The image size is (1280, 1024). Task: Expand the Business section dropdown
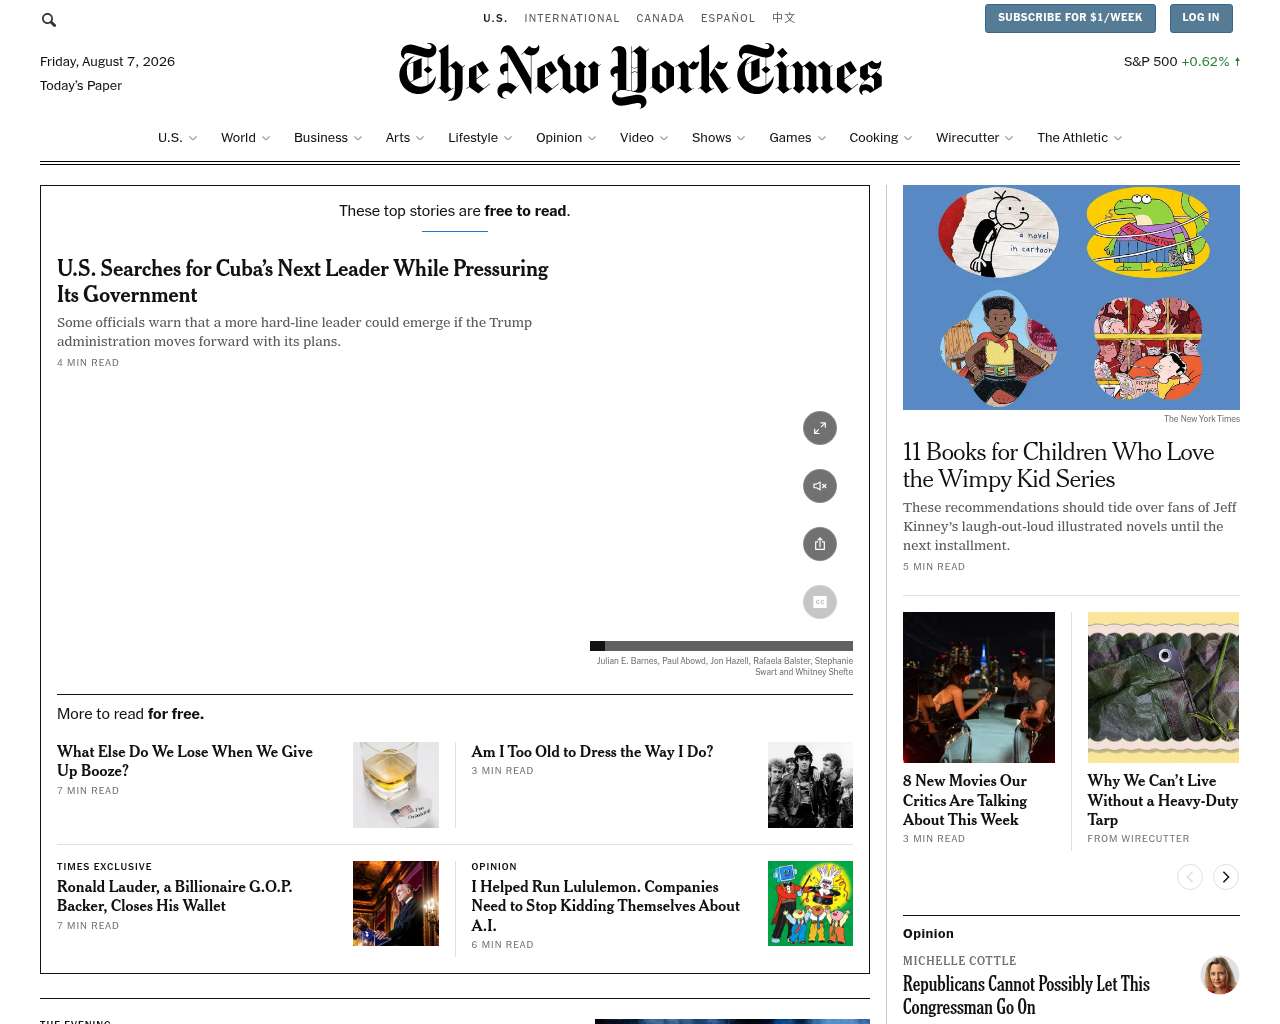point(328,138)
